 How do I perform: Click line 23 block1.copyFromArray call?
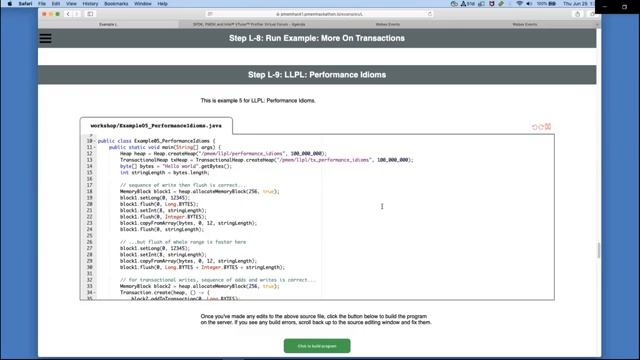tap(188, 223)
